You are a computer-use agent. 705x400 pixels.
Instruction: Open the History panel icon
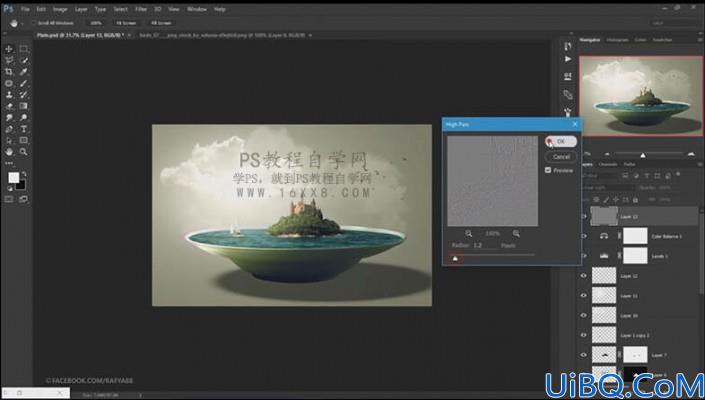point(568,46)
